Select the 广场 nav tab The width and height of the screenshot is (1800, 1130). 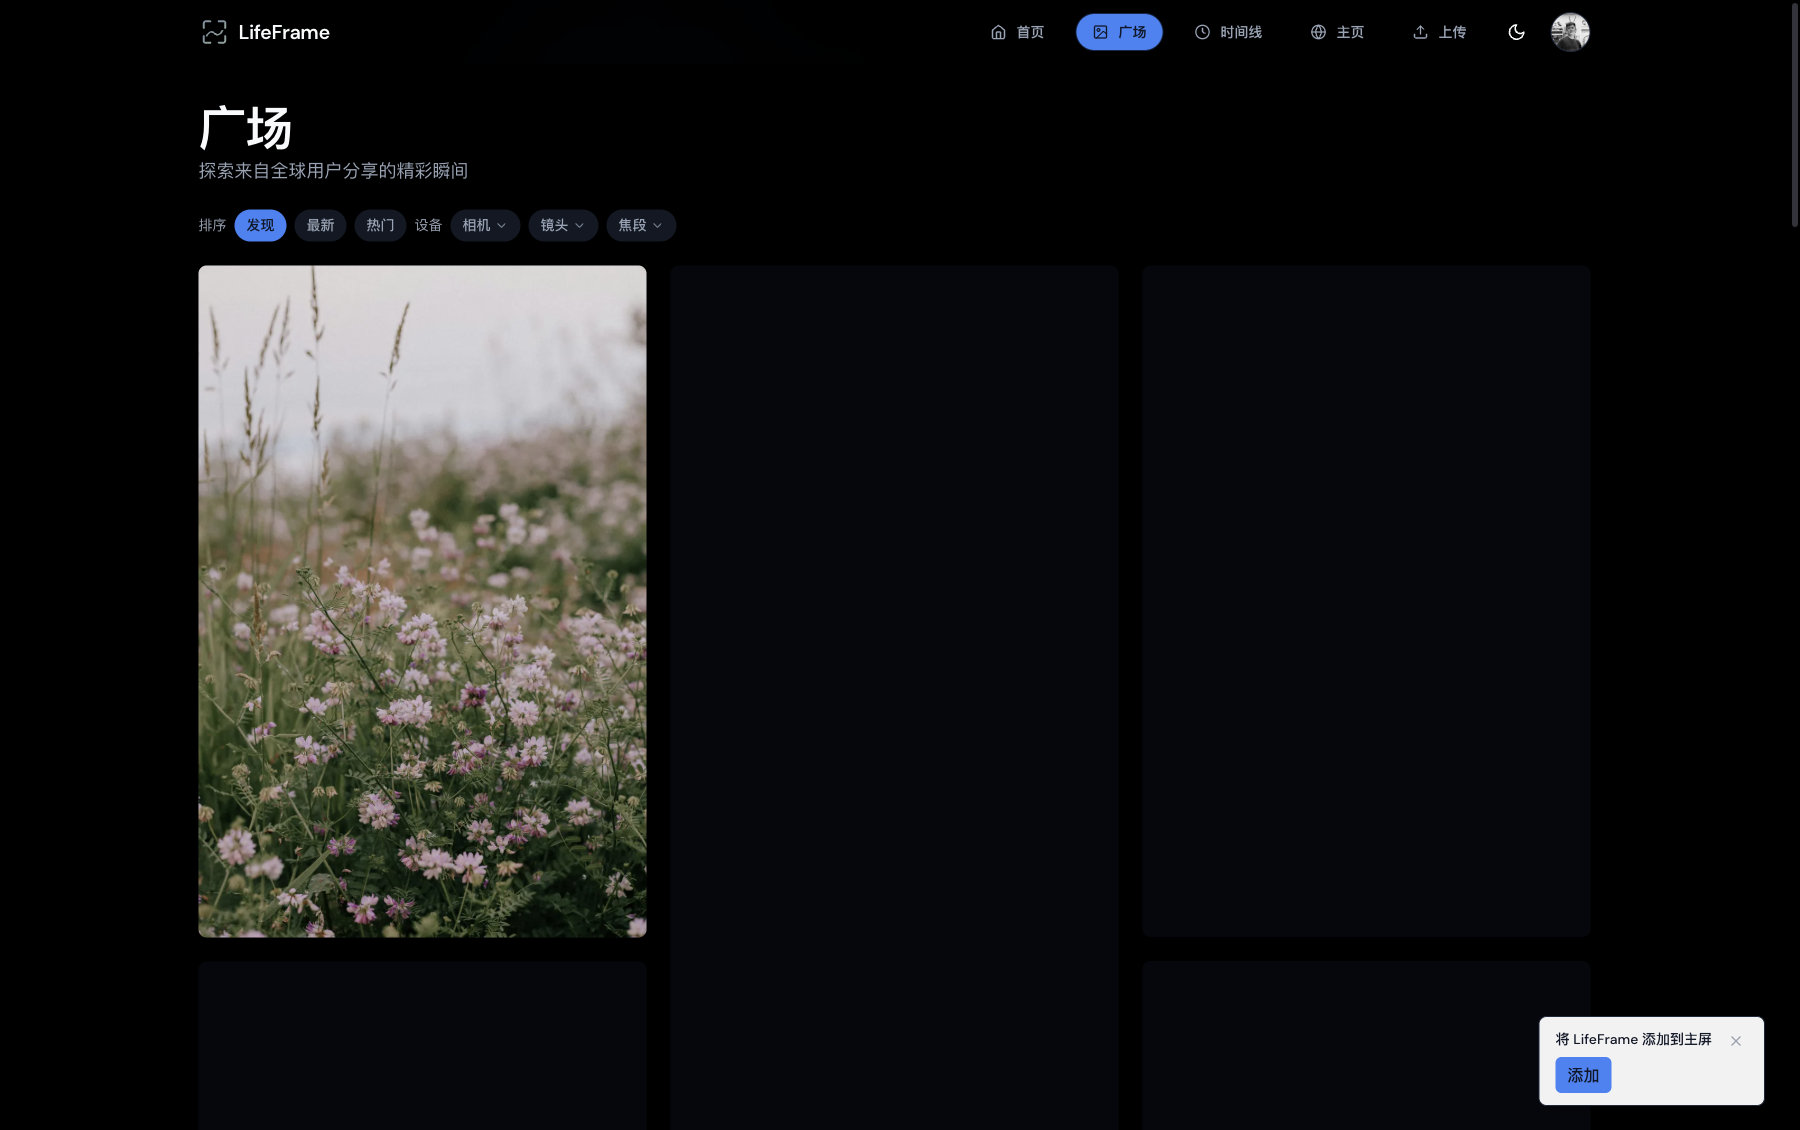pyautogui.click(x=1119, y=32)
